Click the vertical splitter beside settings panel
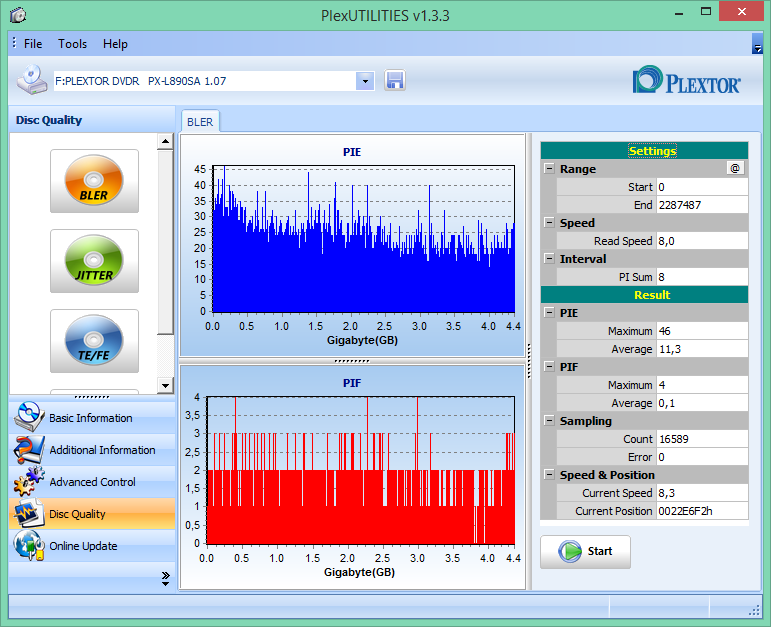The height and width of the screenshot is (627, 771). pos(529,360)
